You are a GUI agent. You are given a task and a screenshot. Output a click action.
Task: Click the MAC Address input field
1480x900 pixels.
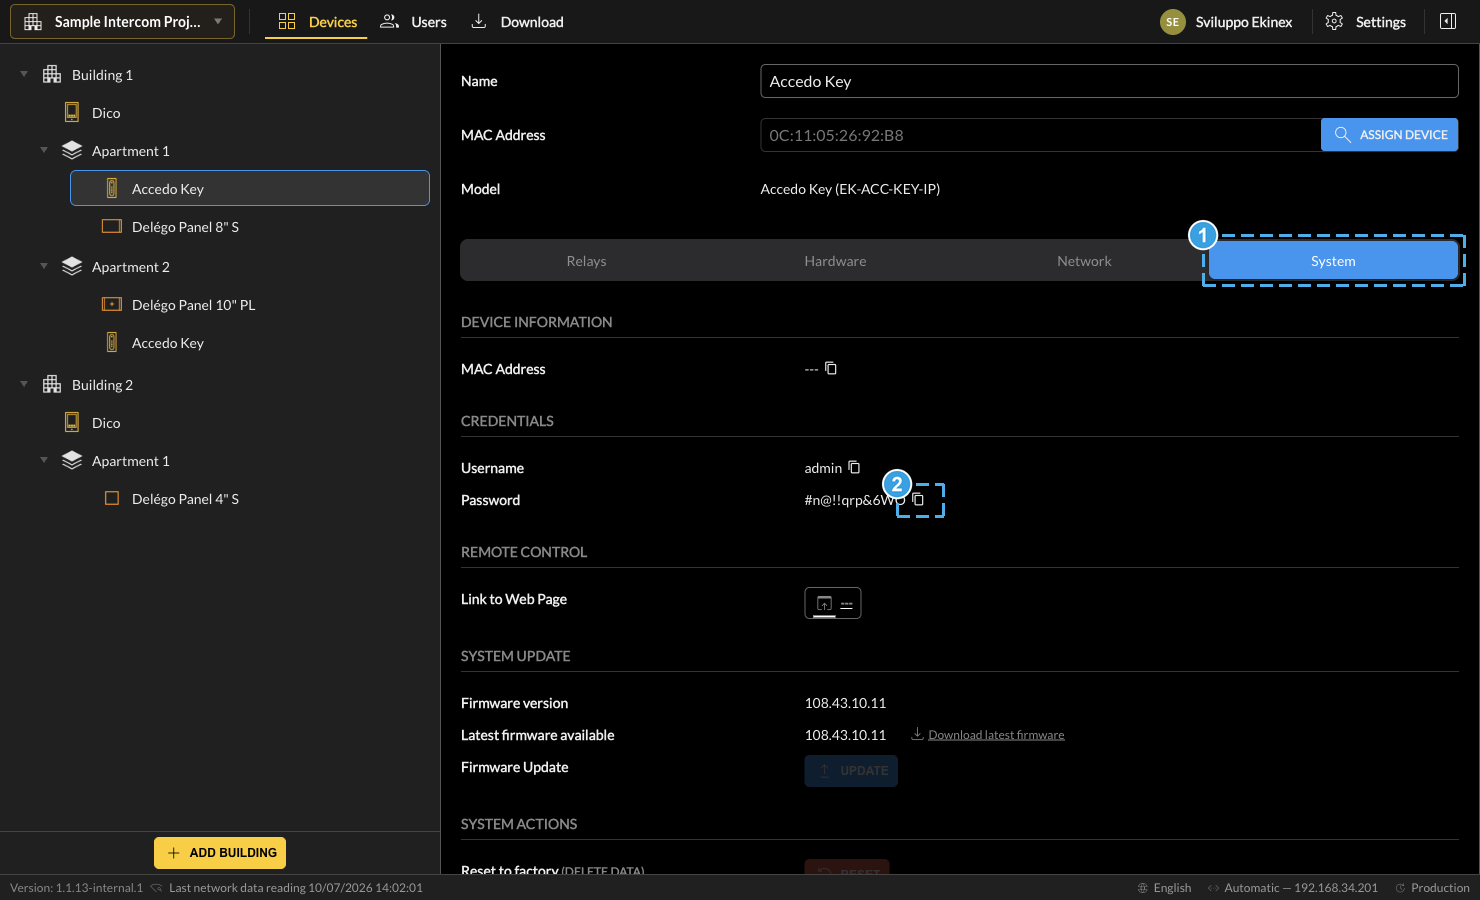[x=1040, y=135]
